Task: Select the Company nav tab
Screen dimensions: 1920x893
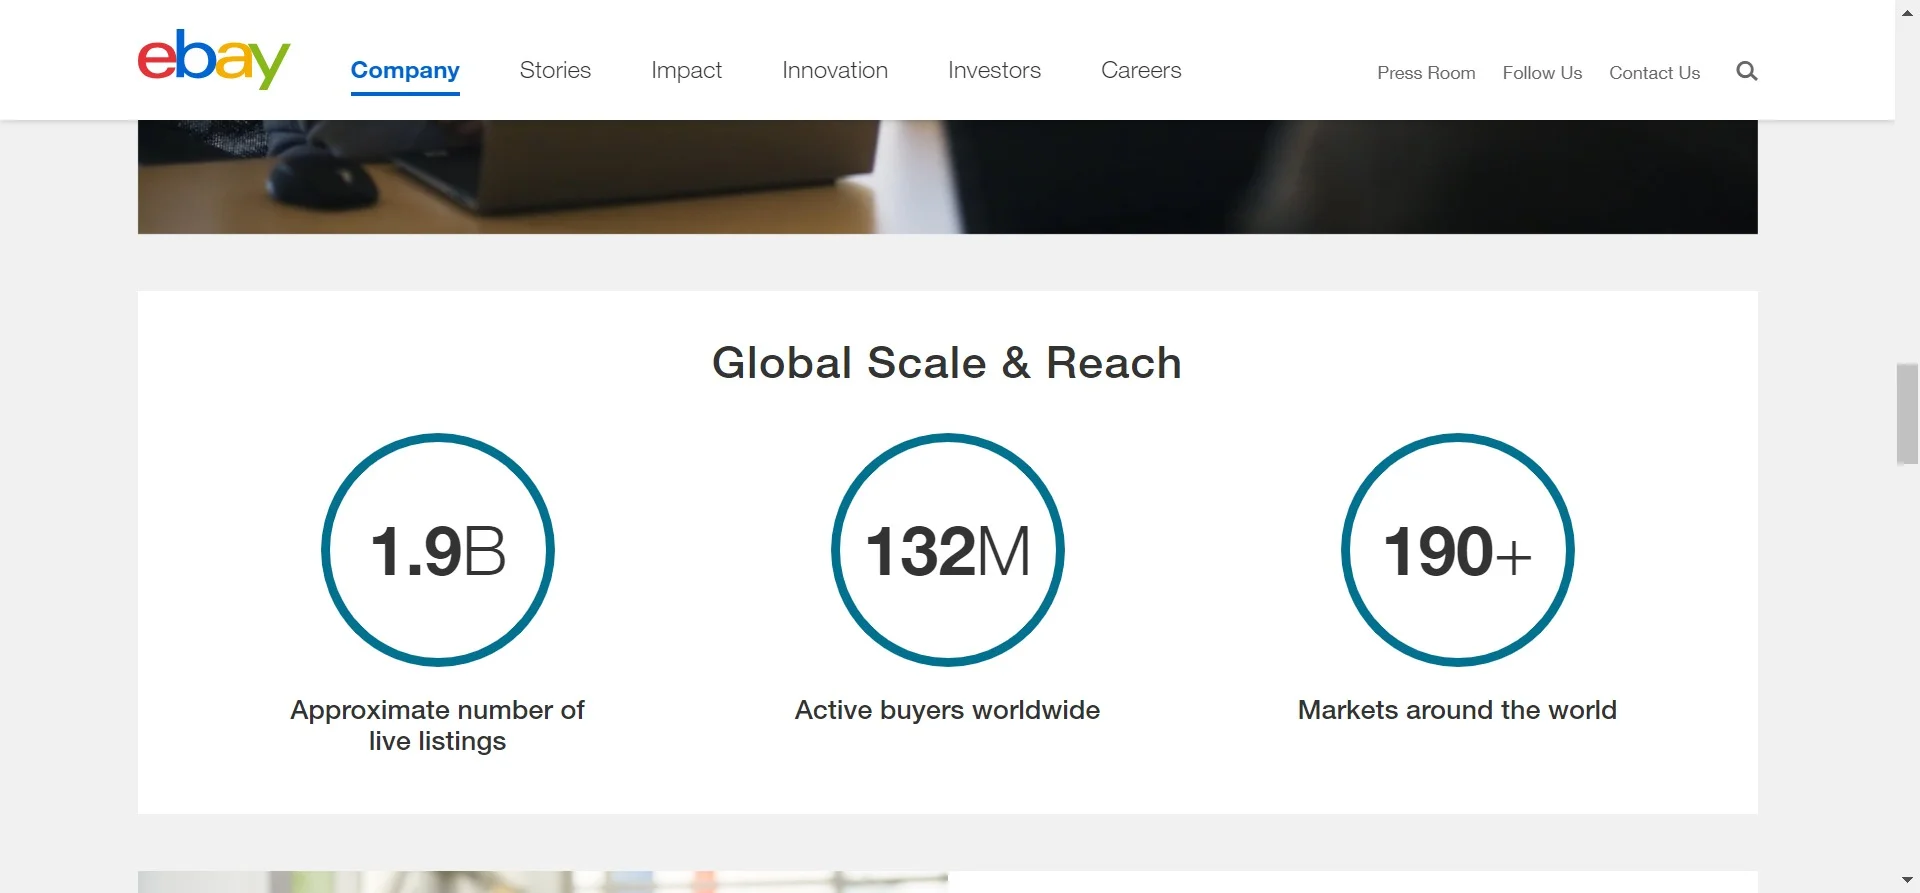Action: 405,70
